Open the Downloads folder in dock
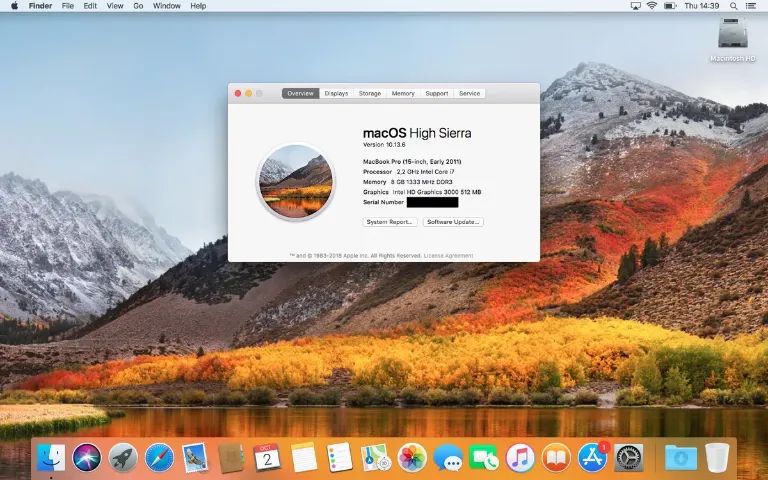This screenshot has width=768, height=480. [681, 457]
